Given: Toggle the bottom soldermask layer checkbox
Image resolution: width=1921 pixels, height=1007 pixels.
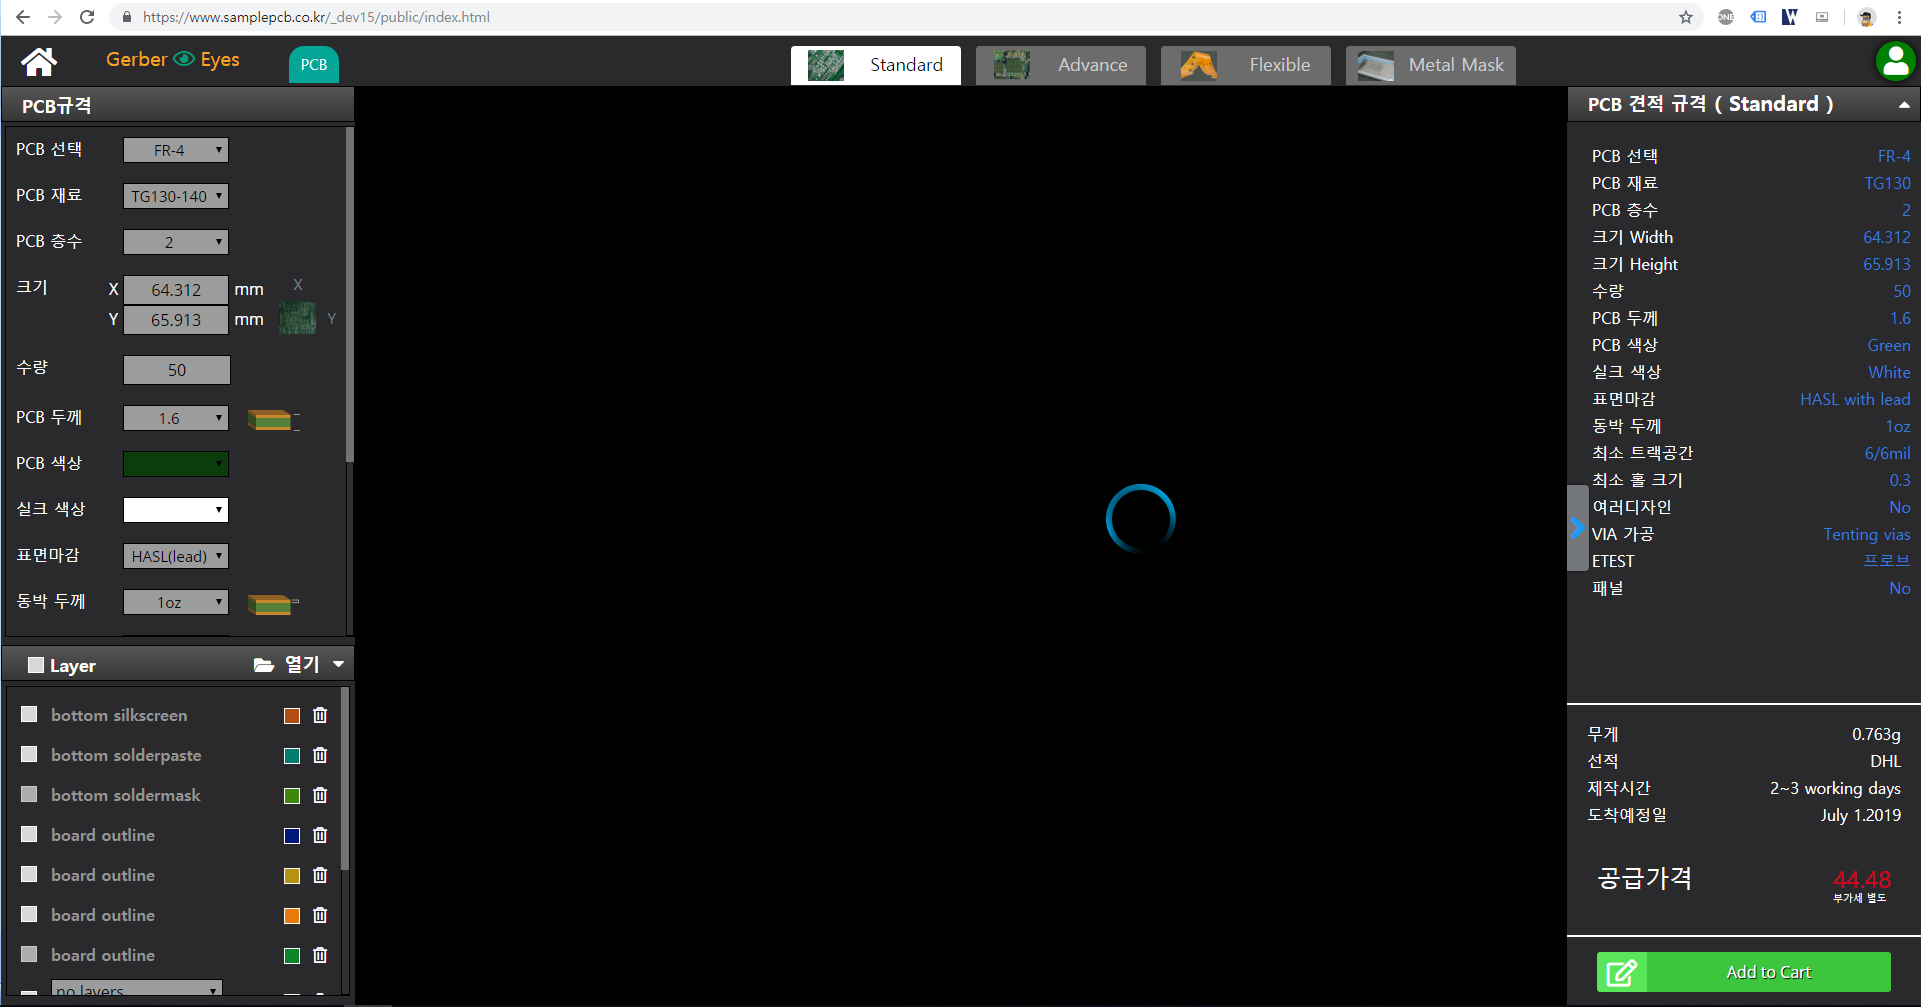Looking at the screenshot, I should tap(29, 794).
